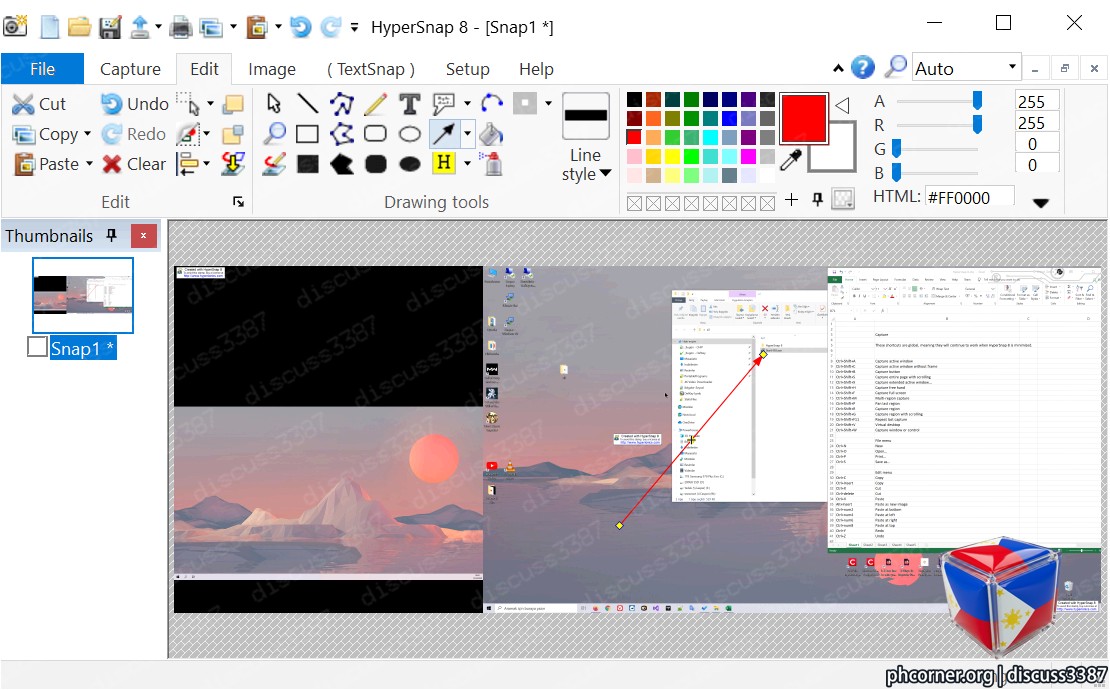Viewport: 1110px width, 690px height.
Task: Click the Undo button in Edit group
Action: (135, 104)
